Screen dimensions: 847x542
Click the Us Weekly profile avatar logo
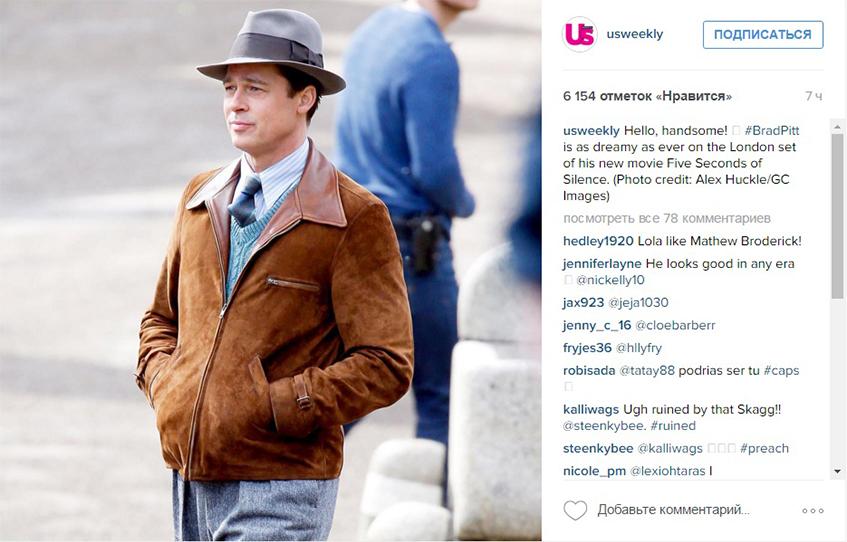click(580, 34)
